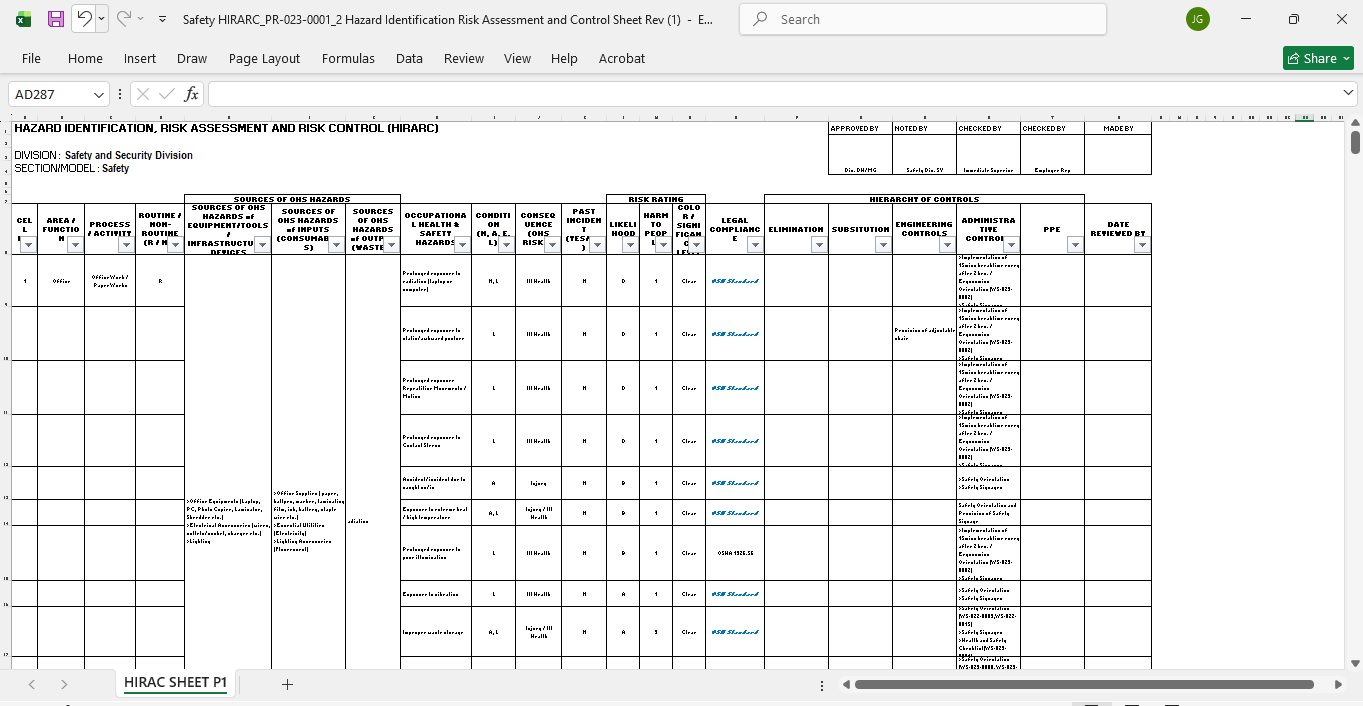Open filter dropdown for ELIMINATION column
Viewport: 1363px width, 706px height.
pos(819,245)
